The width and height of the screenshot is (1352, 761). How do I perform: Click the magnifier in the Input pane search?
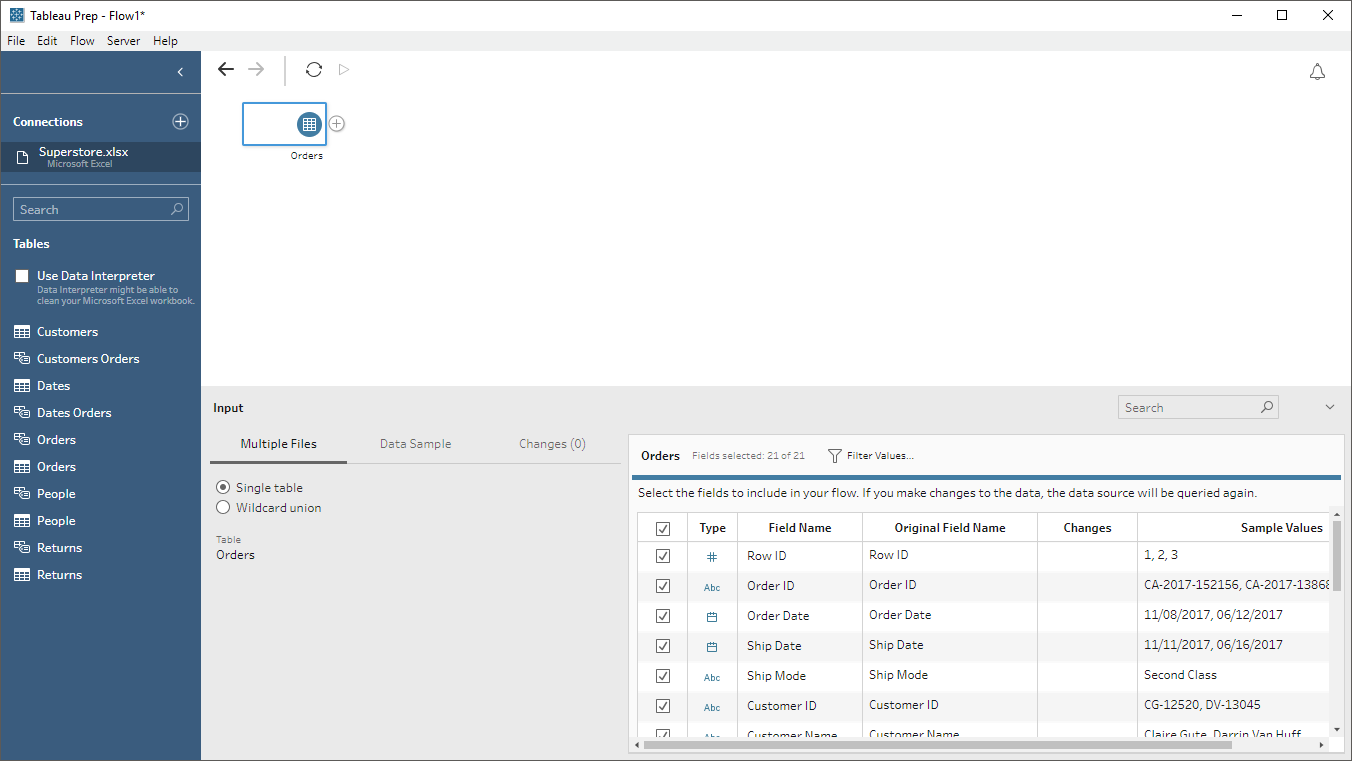pyautogui.click(x=1267, y=407)
